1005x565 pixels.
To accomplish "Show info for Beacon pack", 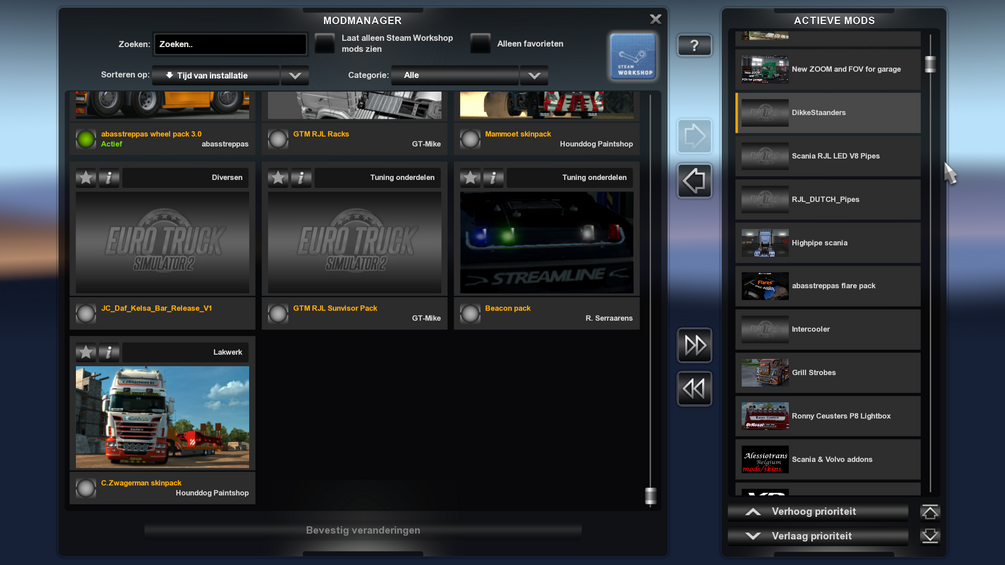I will (494, 177).
